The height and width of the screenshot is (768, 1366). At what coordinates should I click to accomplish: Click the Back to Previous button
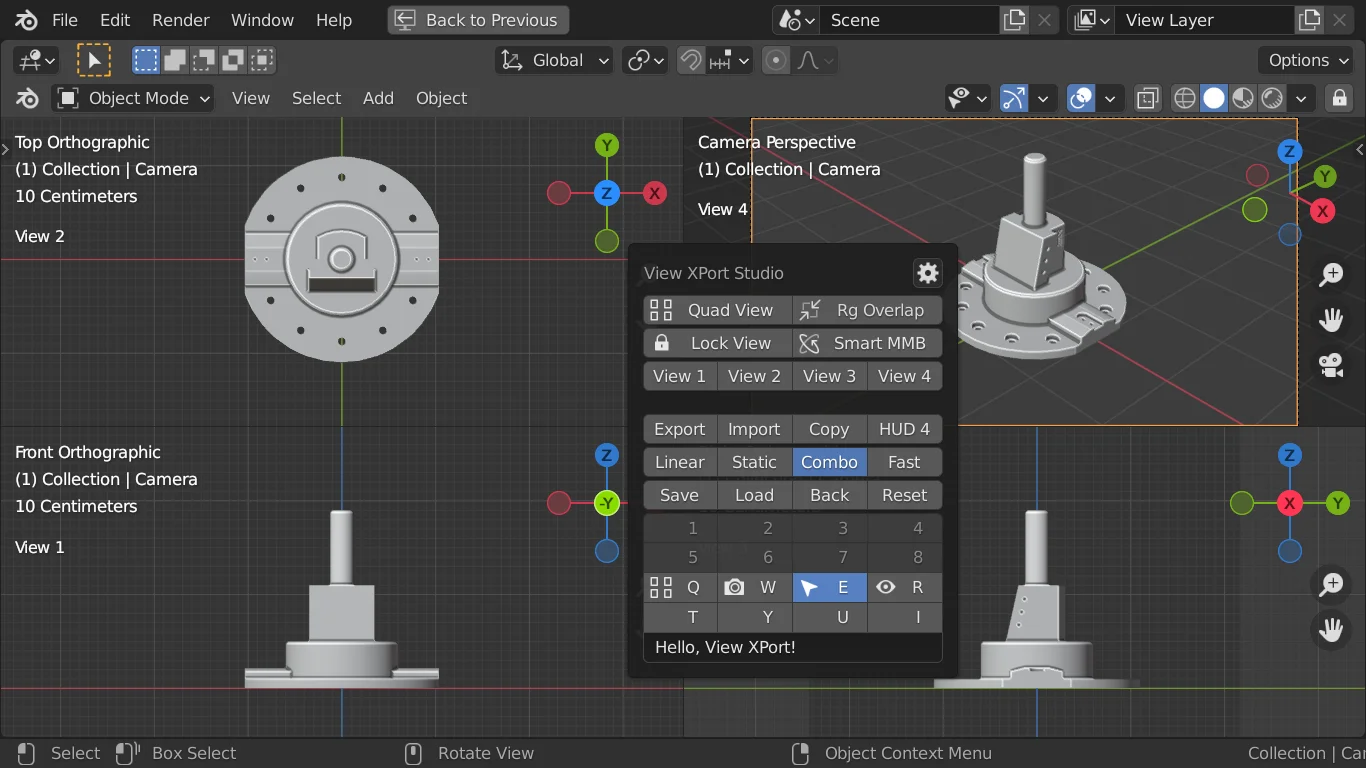(477, 19)
